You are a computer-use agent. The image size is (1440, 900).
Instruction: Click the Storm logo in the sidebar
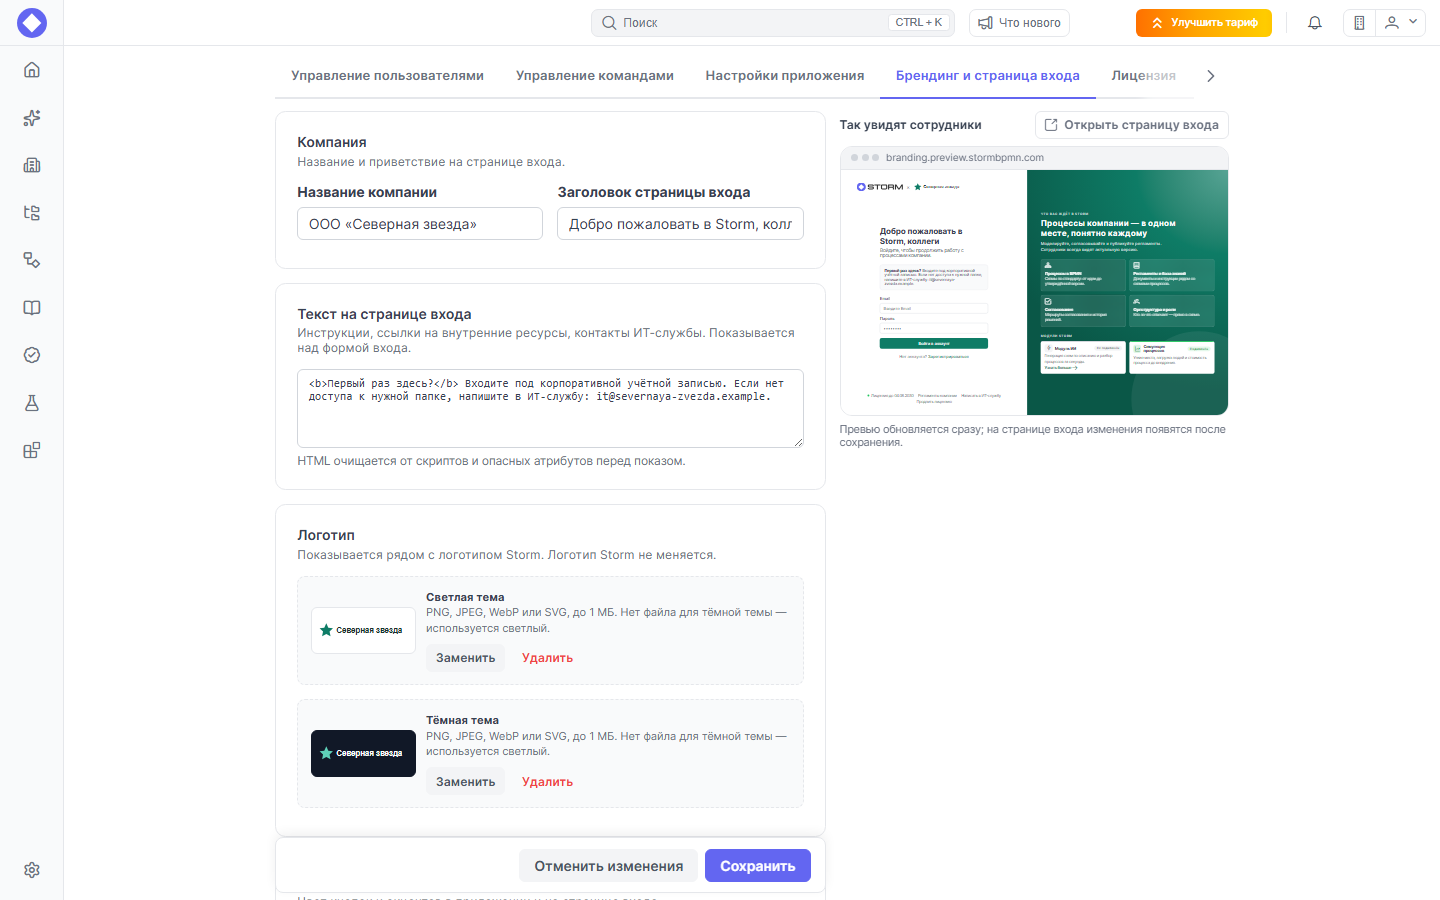(x=32, y=23)
